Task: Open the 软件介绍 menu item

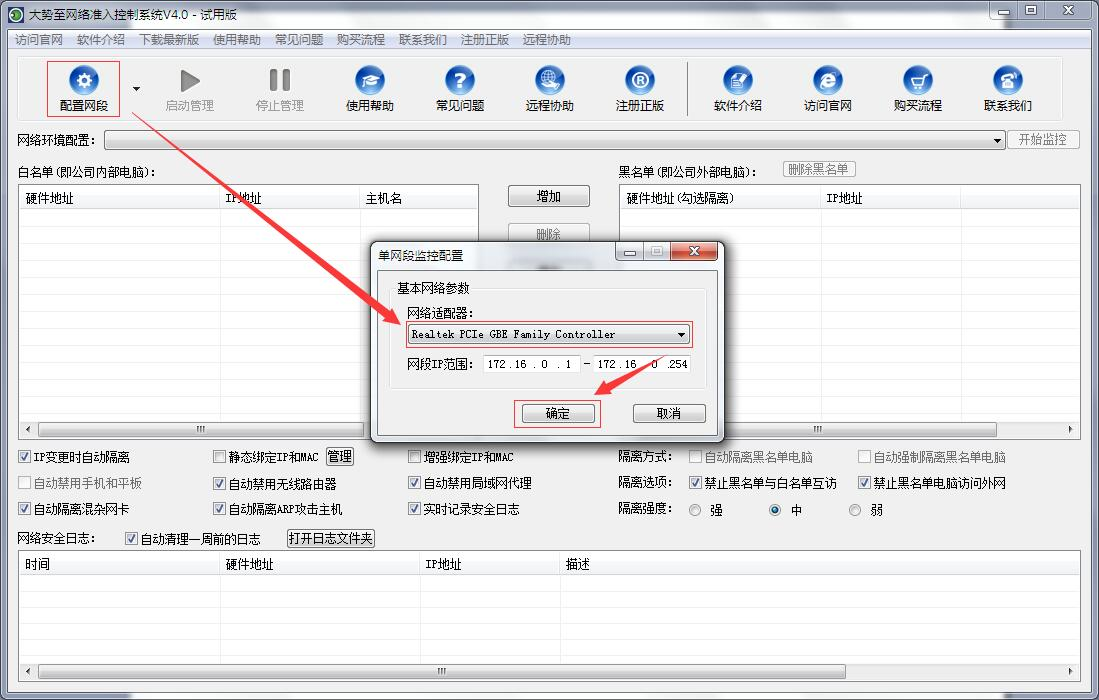Action: point(101,40)
